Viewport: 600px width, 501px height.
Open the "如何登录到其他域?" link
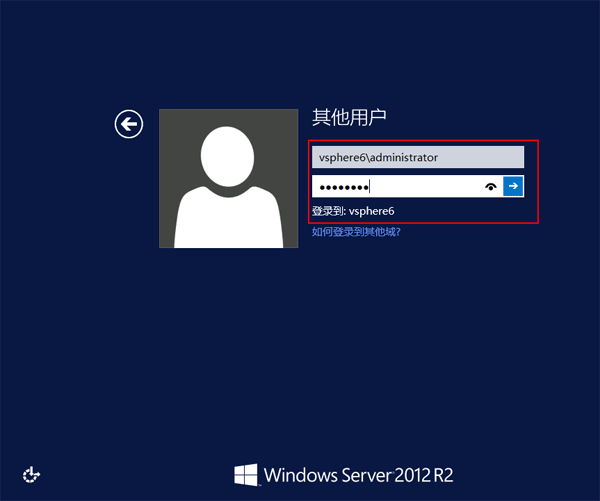[x=356, y=232]
